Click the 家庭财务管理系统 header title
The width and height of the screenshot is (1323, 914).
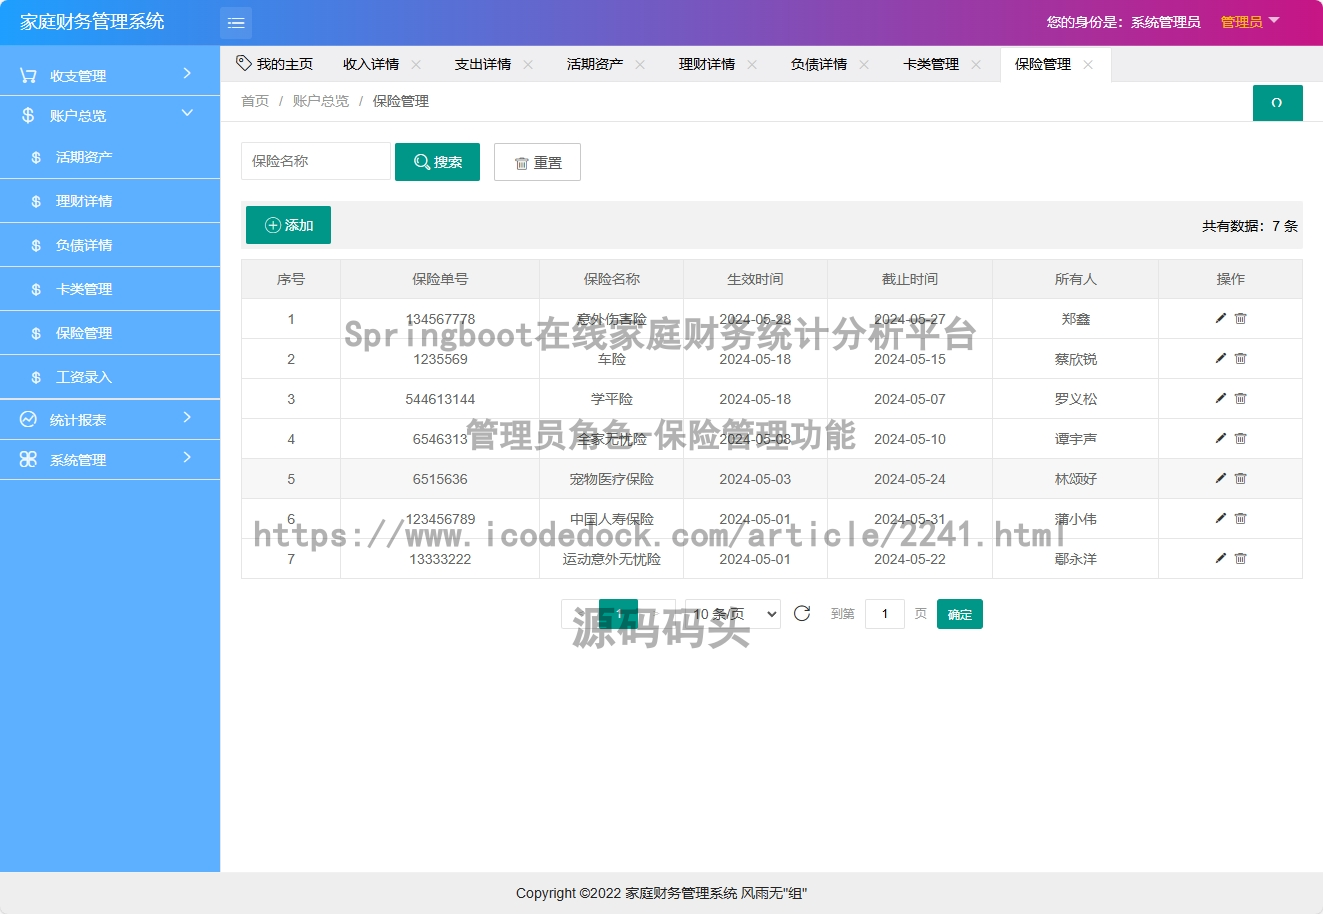pyautogui.click(x=92, y=22)
